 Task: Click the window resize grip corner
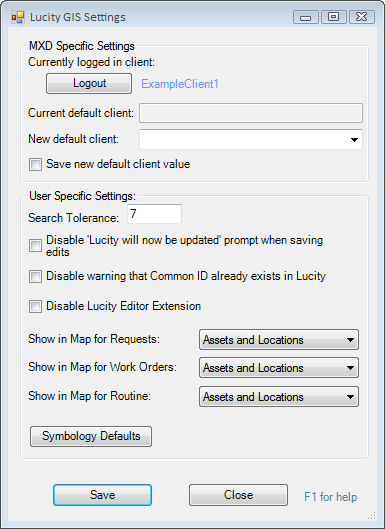[372, 516]
